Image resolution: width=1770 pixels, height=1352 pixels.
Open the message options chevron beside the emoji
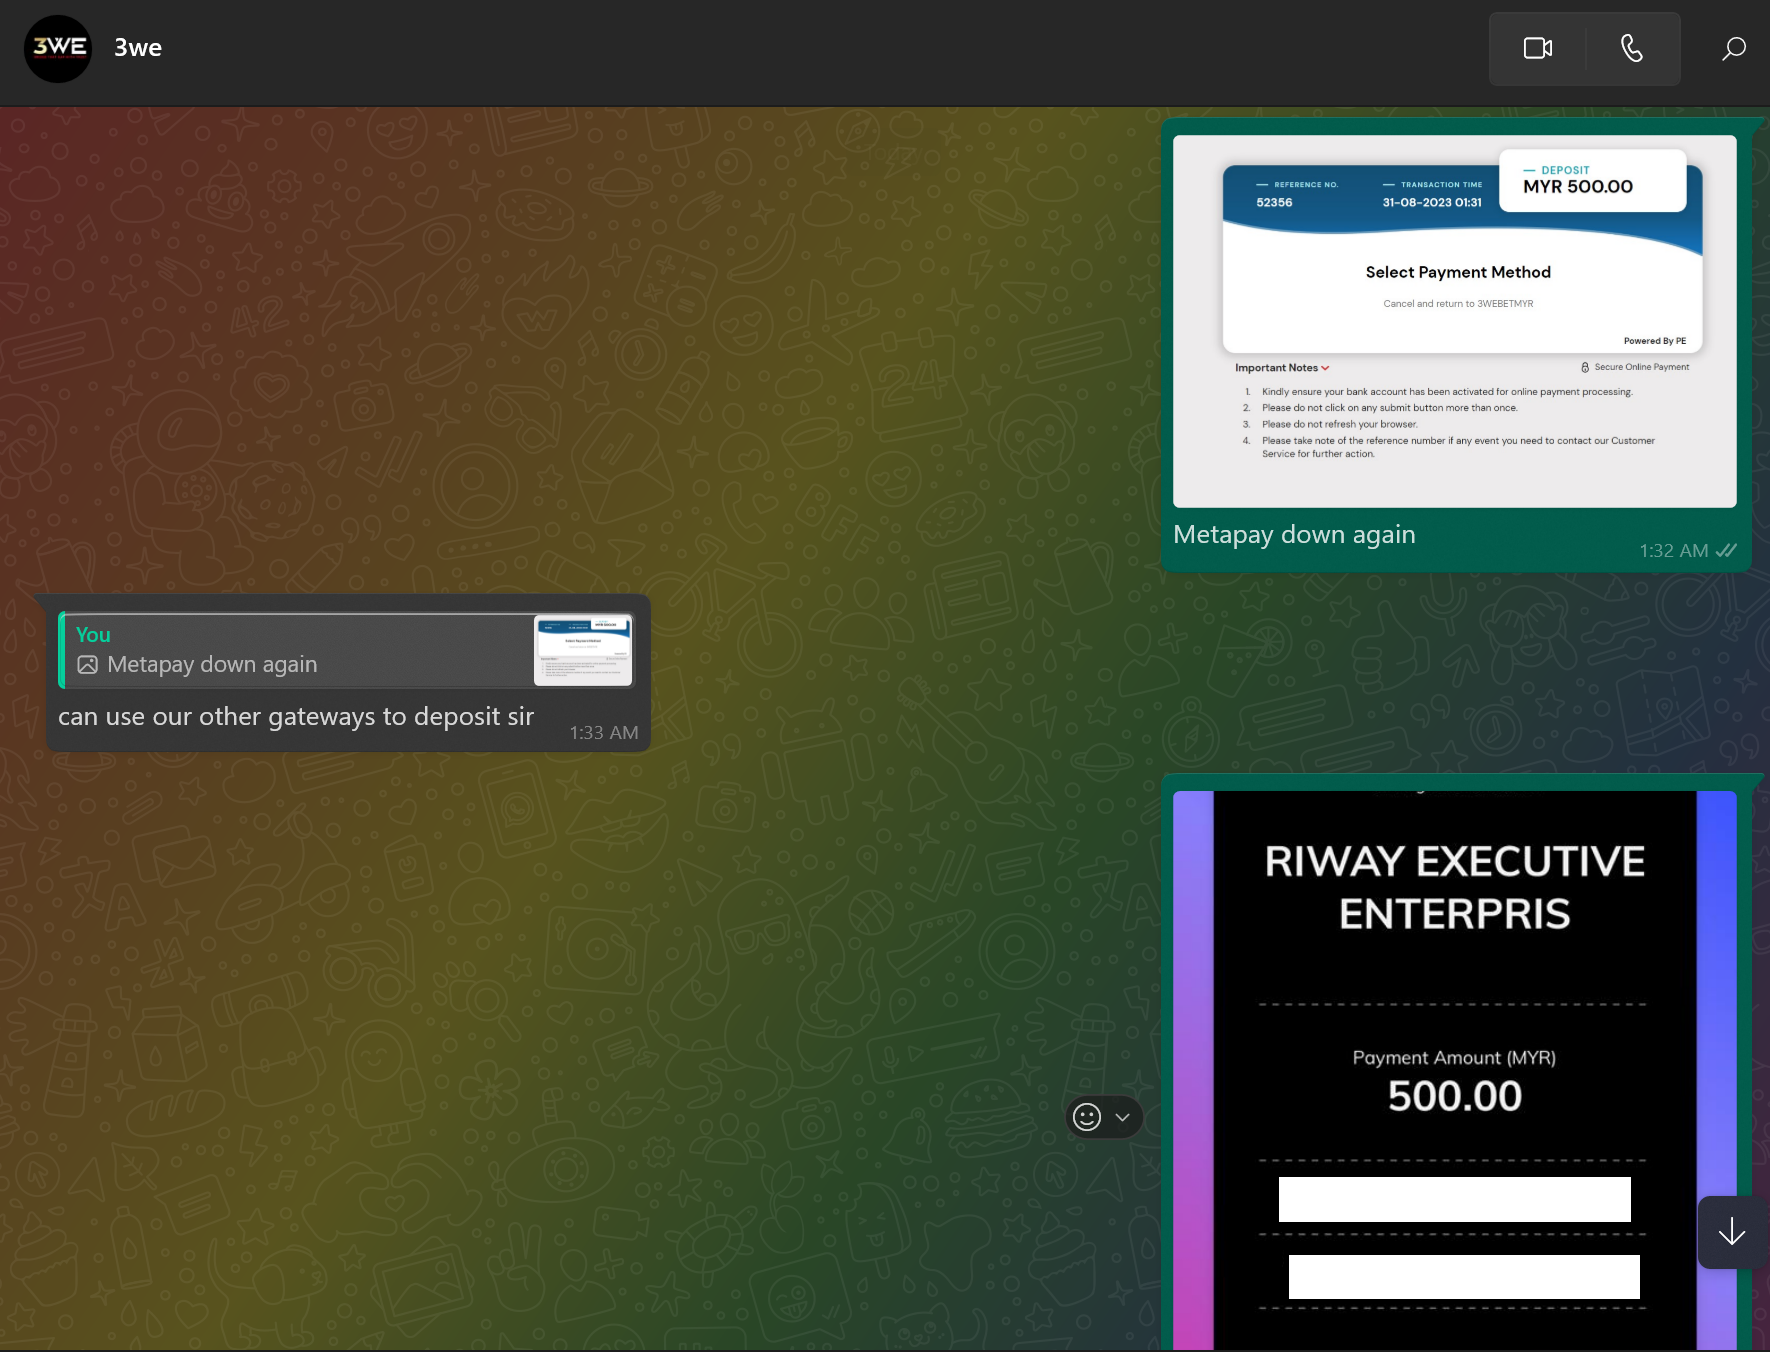(x=1123, y=1117)
